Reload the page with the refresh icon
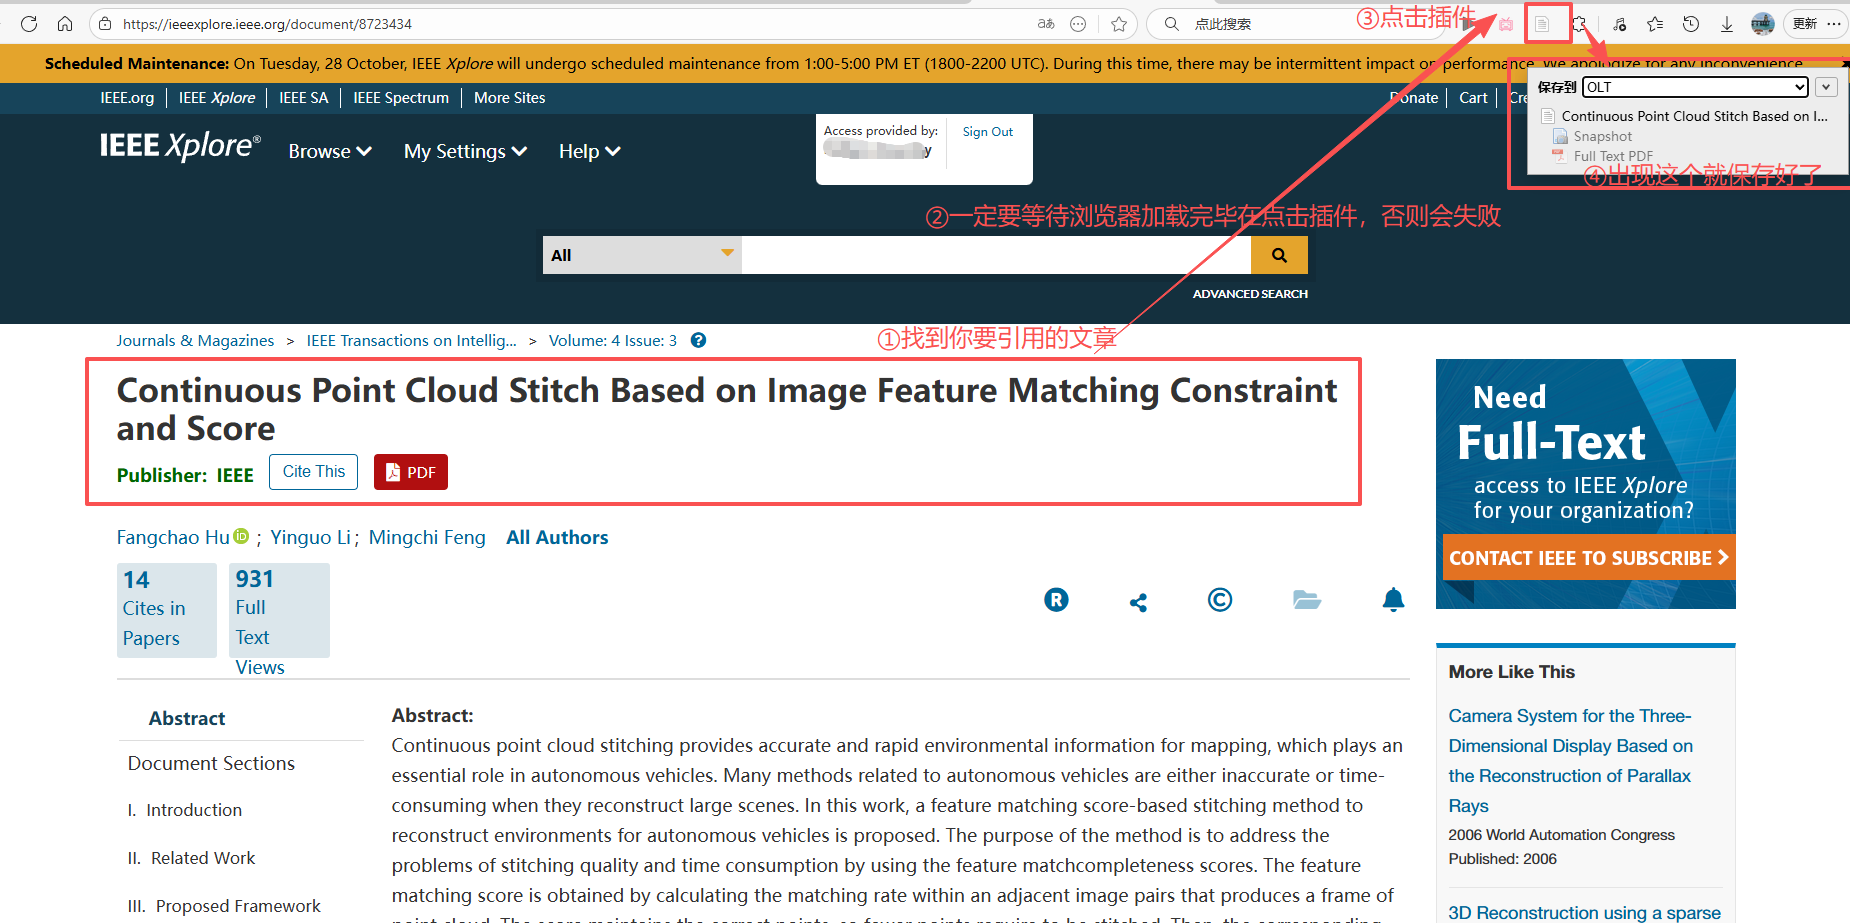This screenshot has width=1850, height=923. tap(29, 24)
